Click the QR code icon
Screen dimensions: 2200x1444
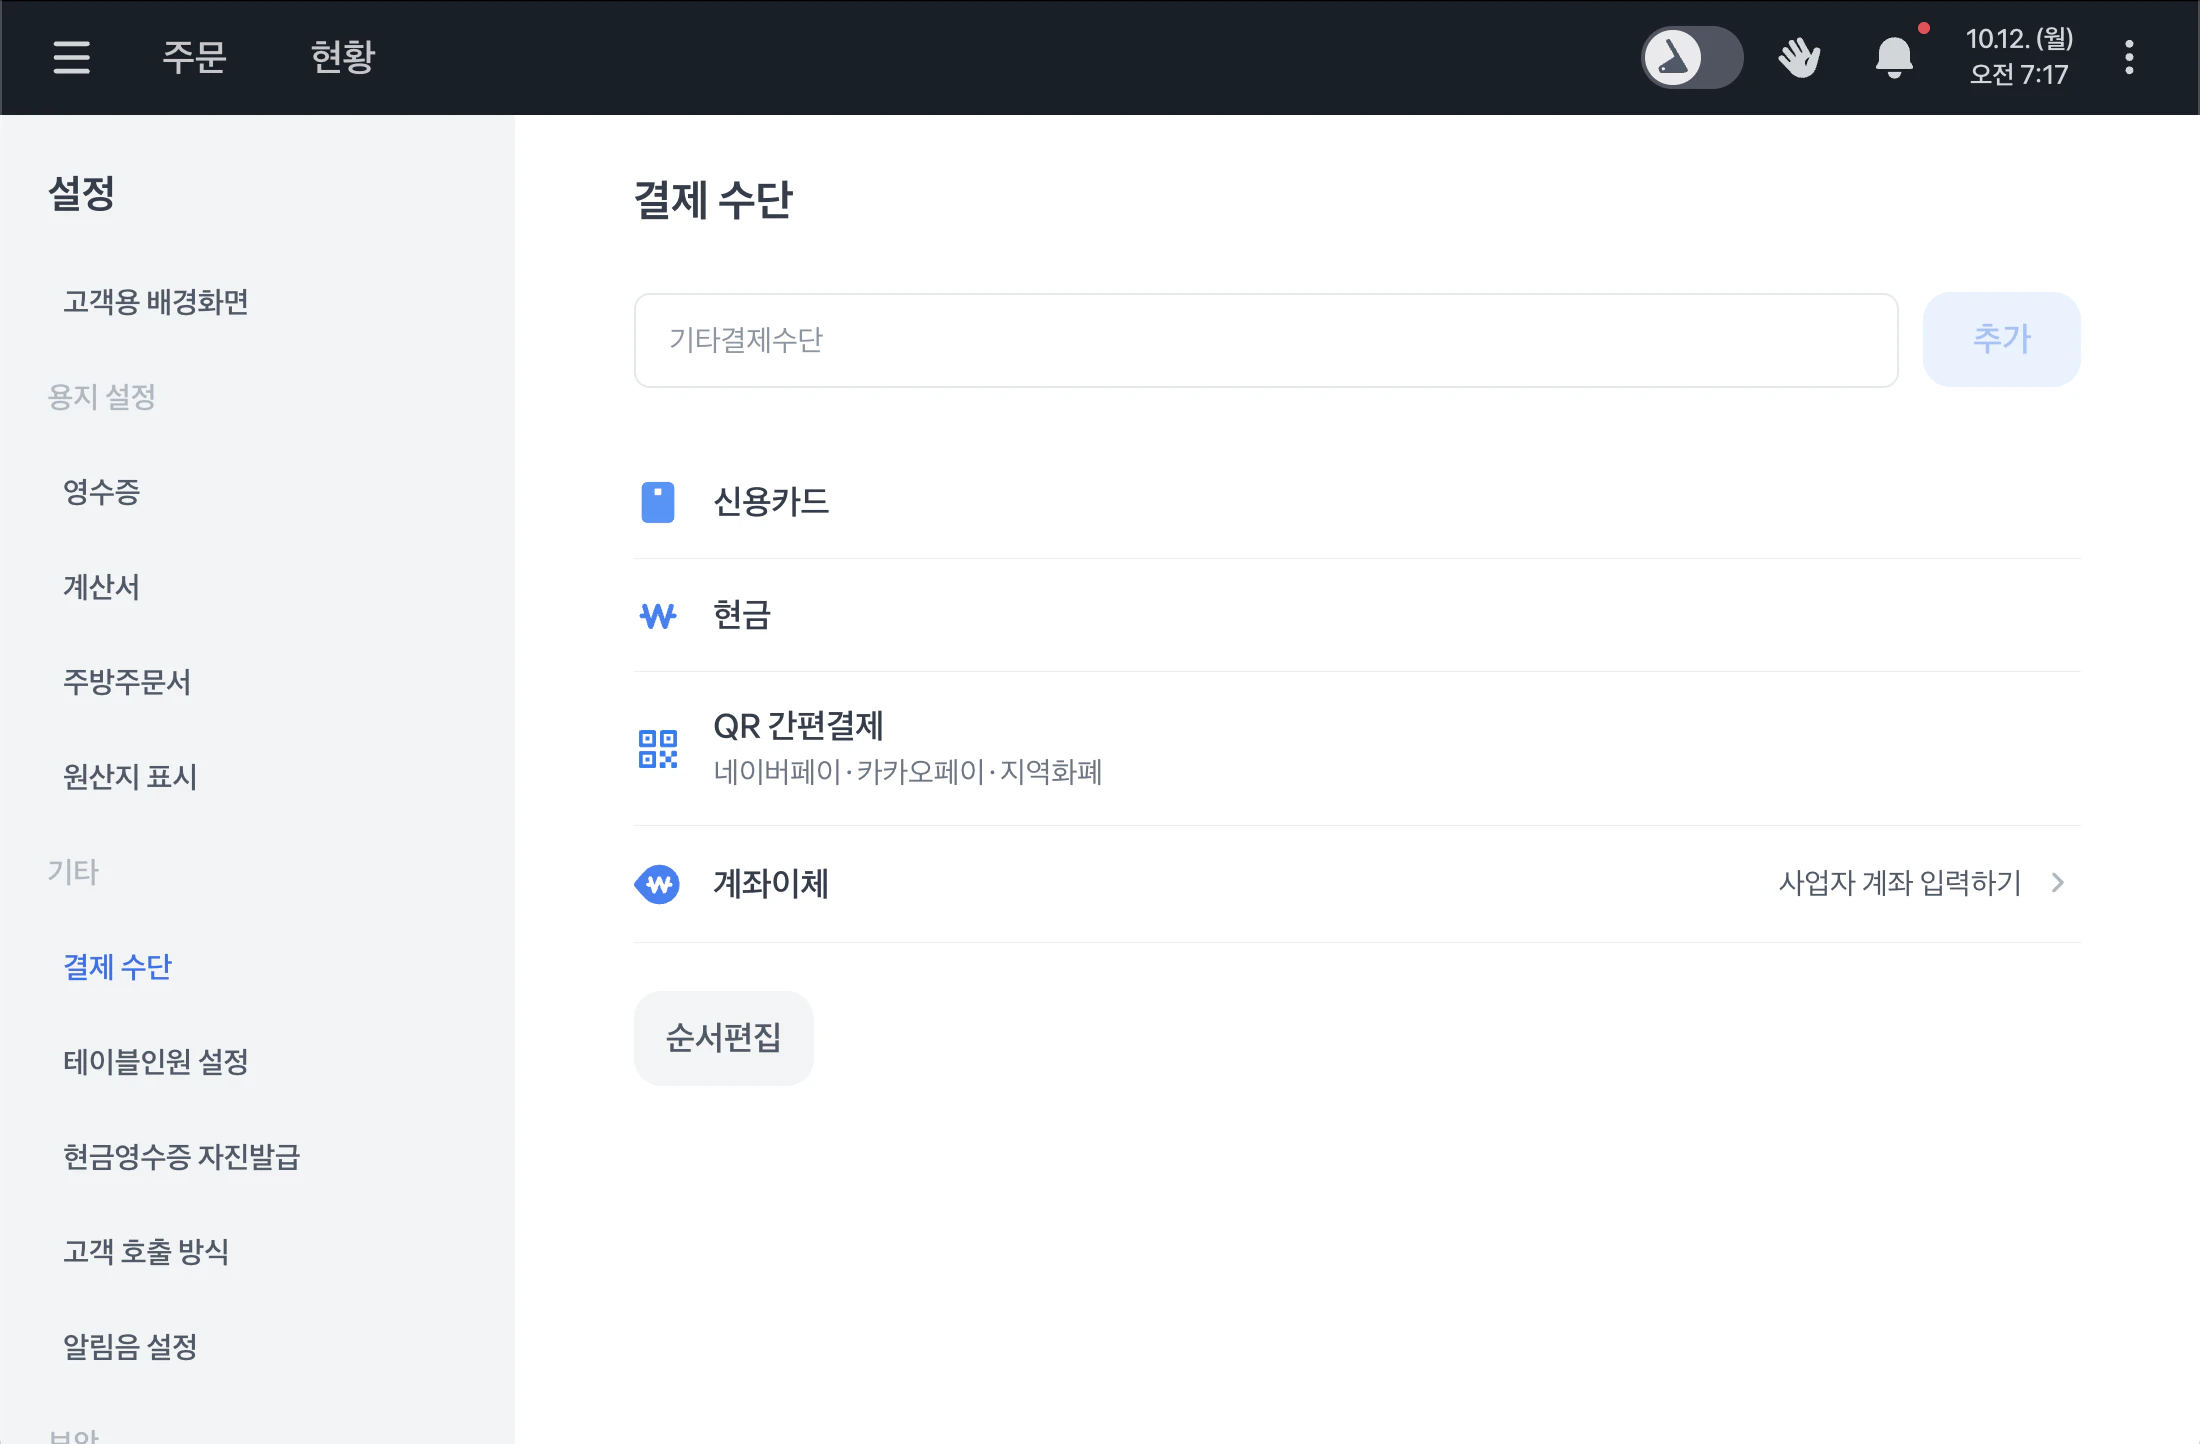pos(657,749)
